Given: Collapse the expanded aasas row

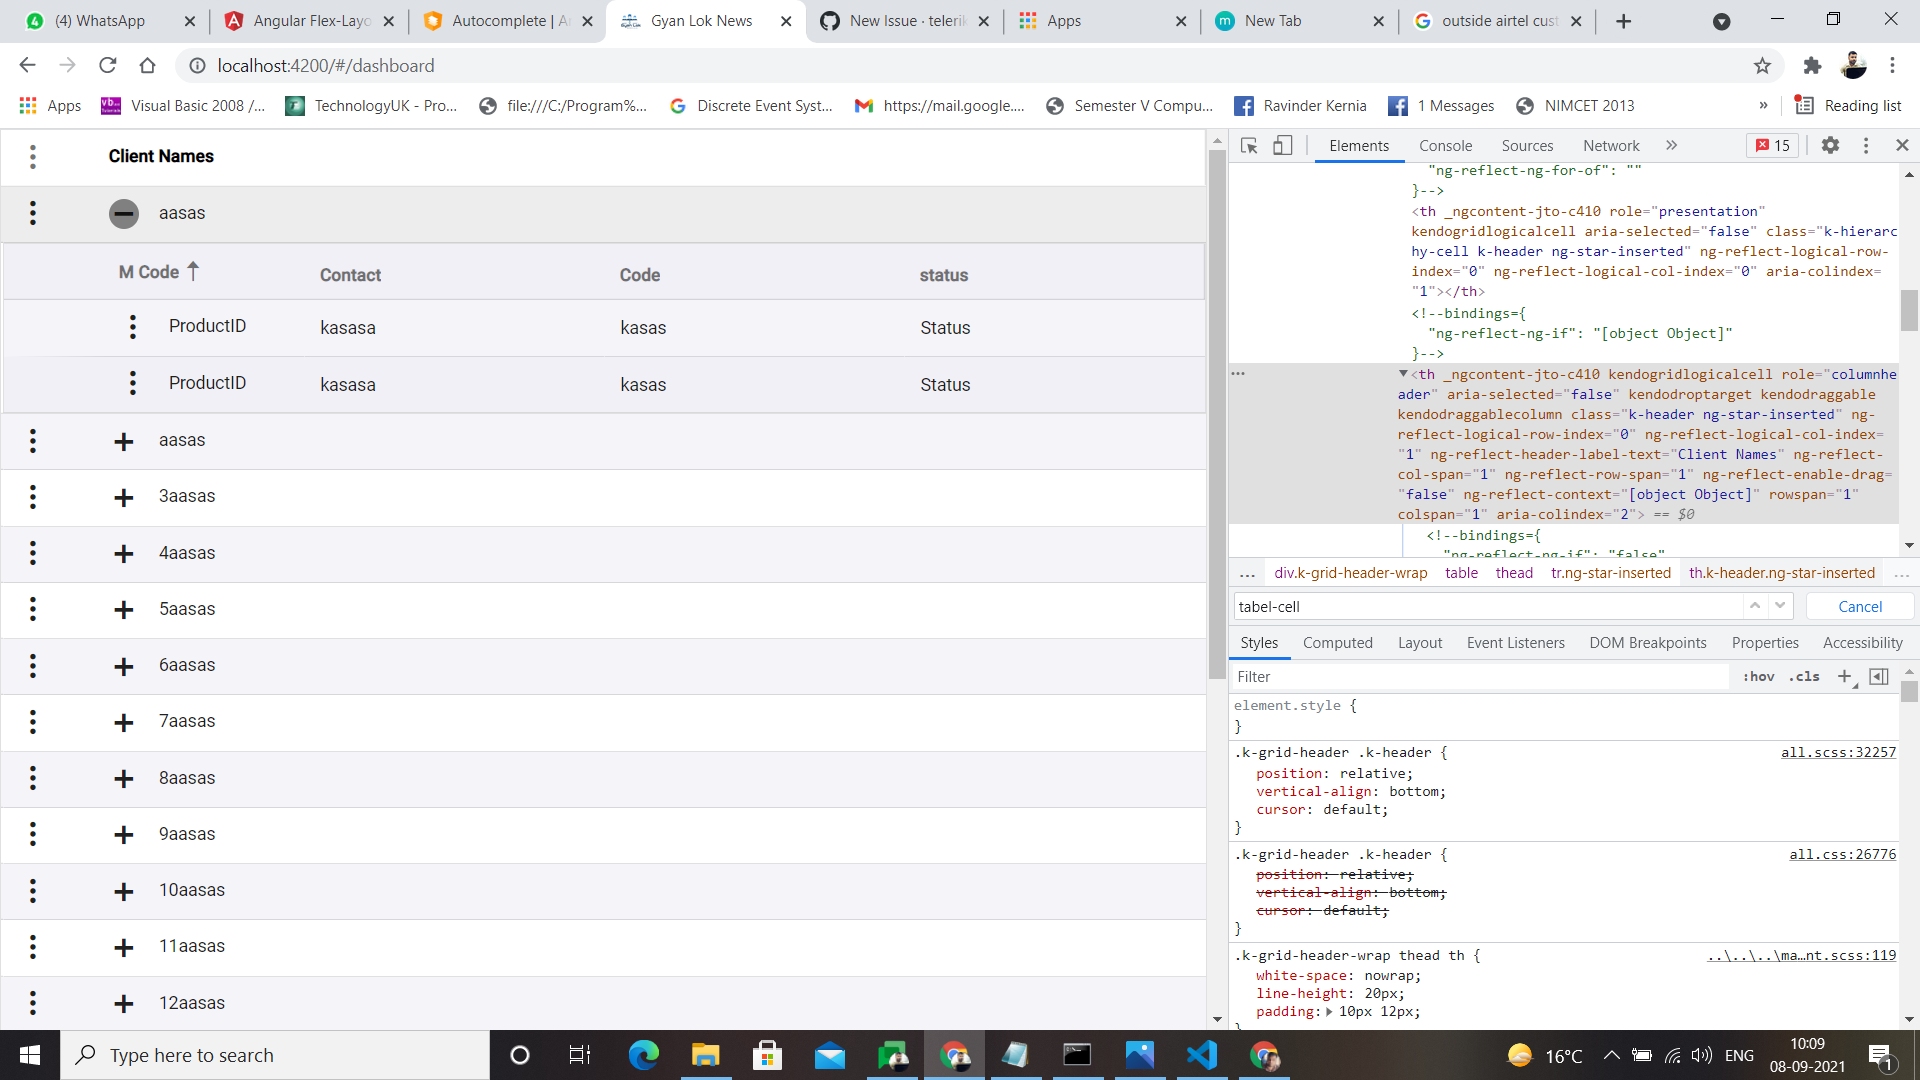Looking at the screenshot, I should tap(123, 213).
